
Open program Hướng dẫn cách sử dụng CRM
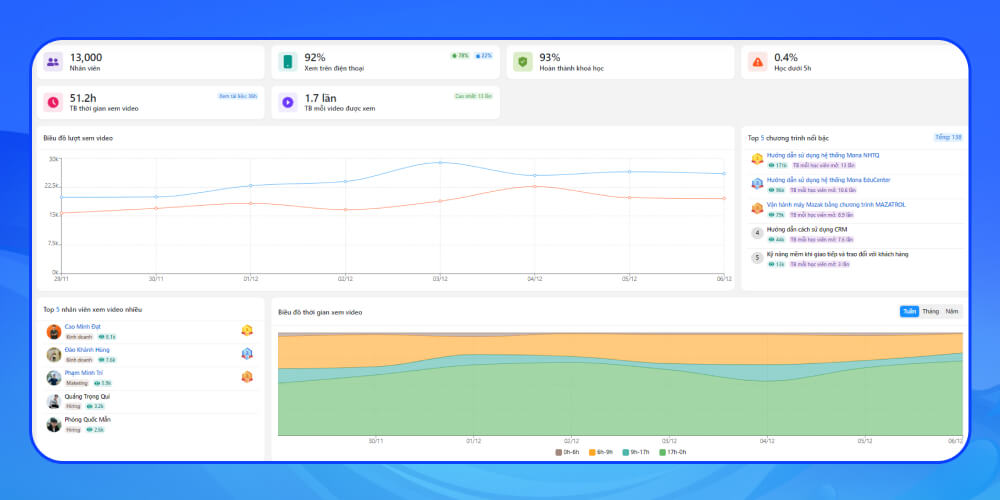(x=807, y=229)
